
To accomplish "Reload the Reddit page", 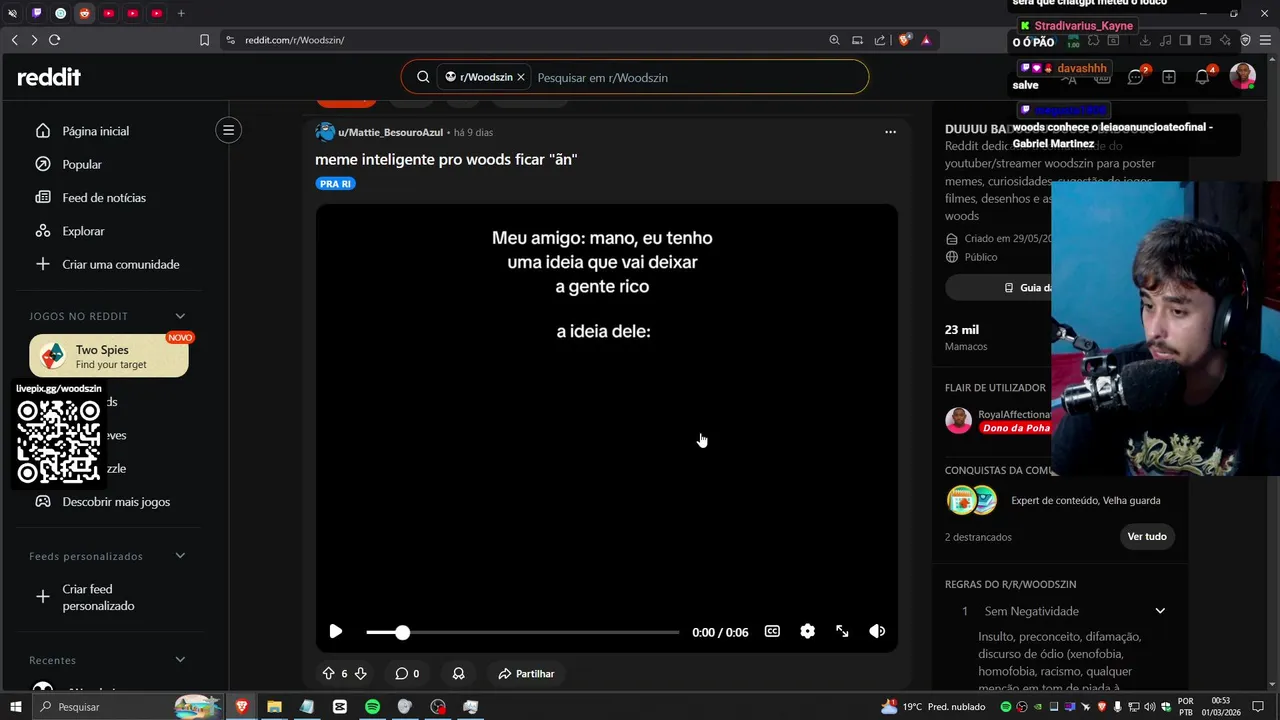I will [x=54, y=40].
